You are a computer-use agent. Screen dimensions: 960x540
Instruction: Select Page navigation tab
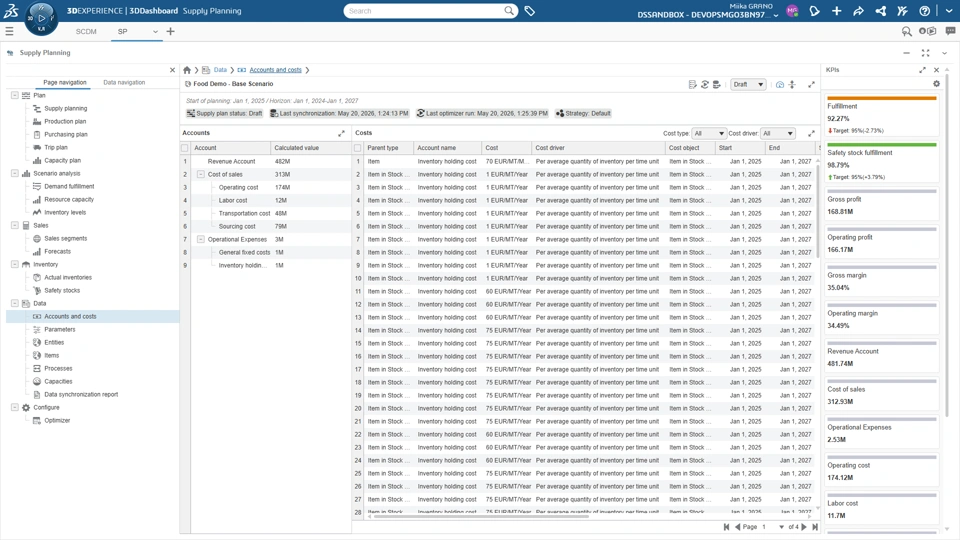65,83
